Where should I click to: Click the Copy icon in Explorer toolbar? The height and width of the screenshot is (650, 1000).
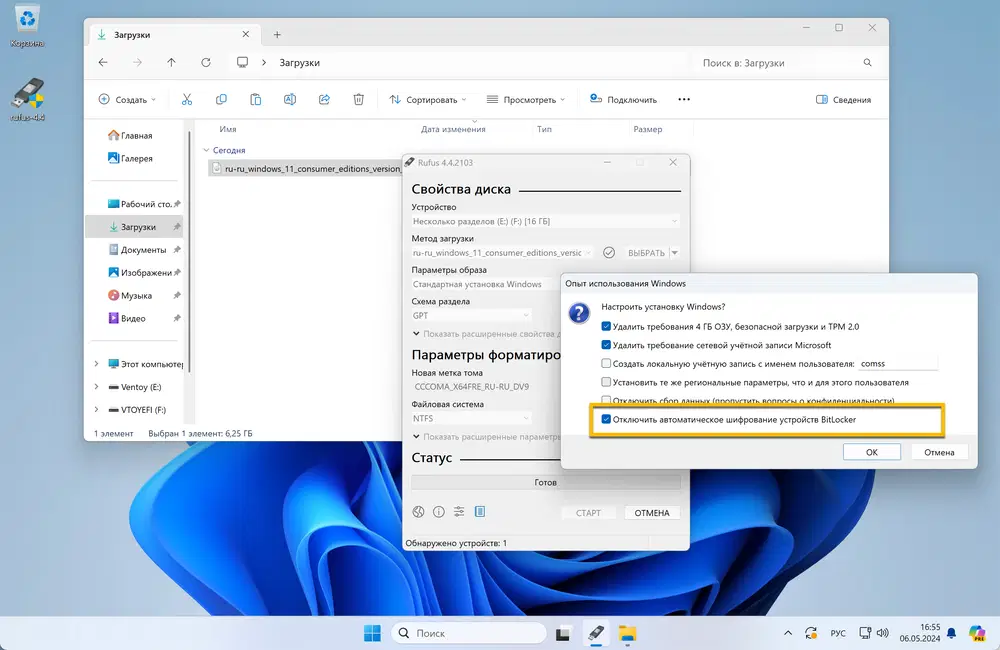click(221, 100)
